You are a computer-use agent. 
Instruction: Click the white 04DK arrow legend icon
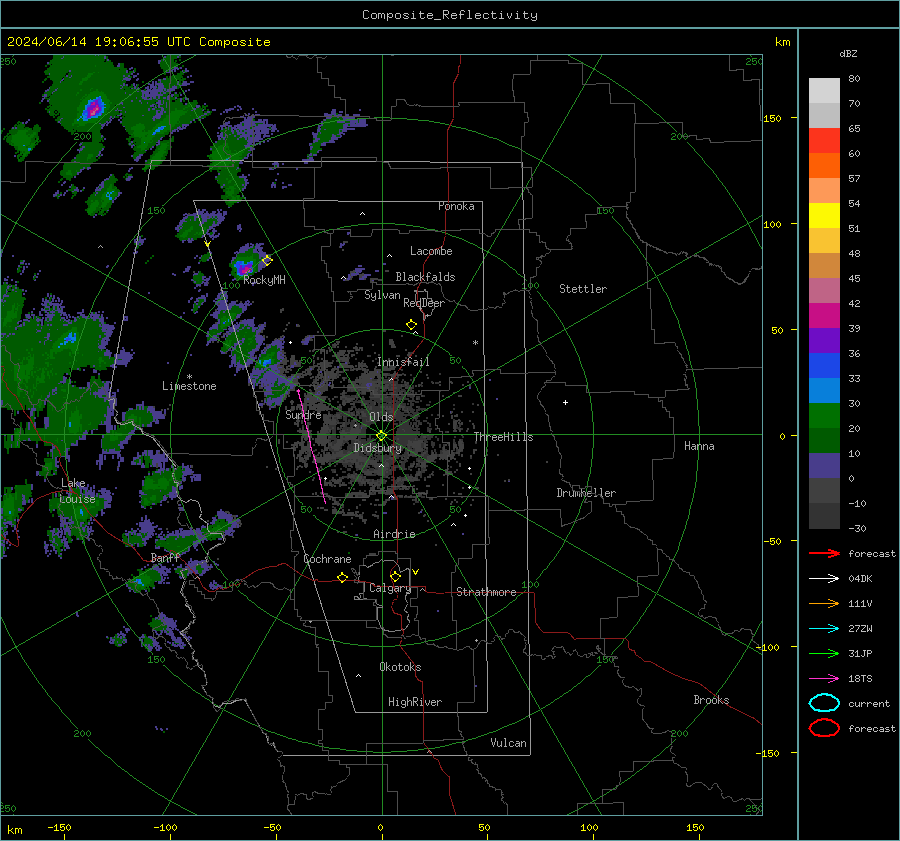coord(824,579)
